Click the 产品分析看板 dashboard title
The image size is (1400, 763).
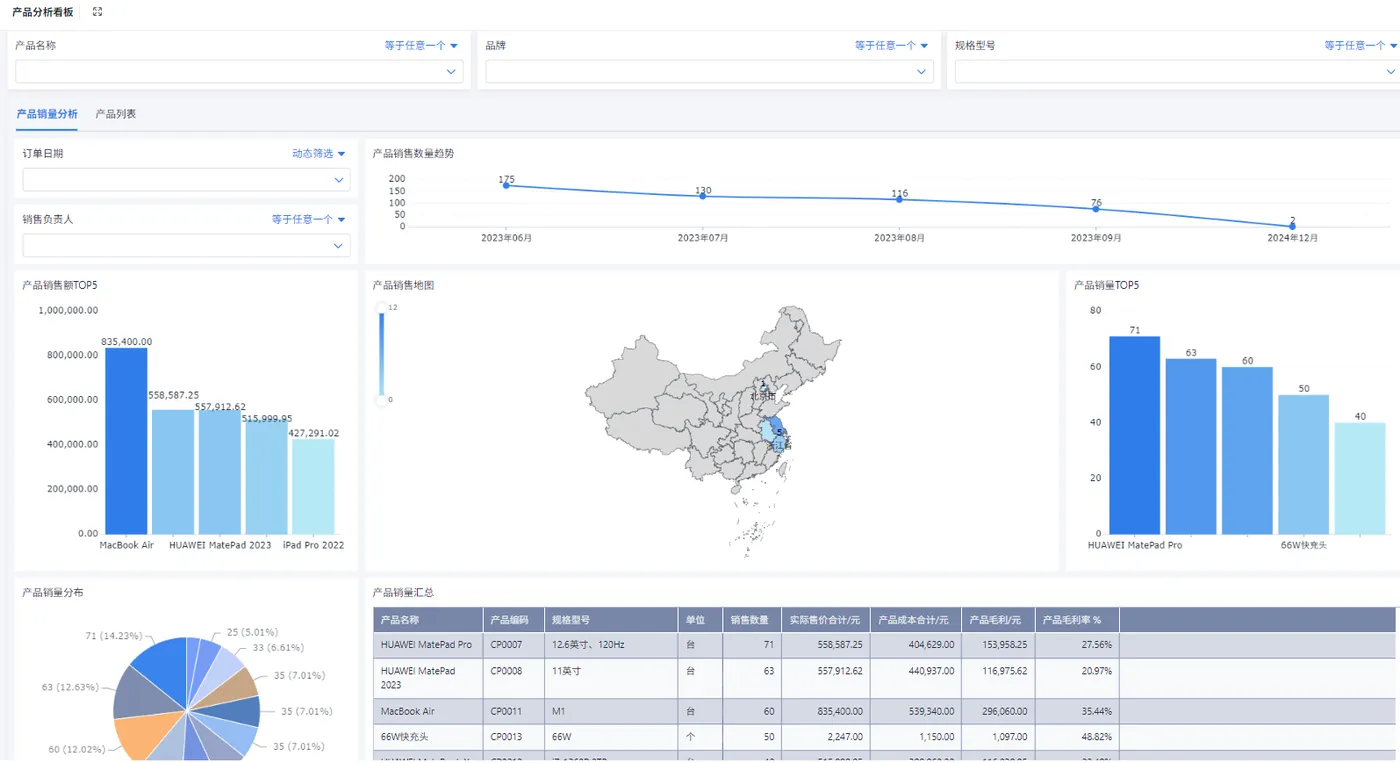click(42, 12)
